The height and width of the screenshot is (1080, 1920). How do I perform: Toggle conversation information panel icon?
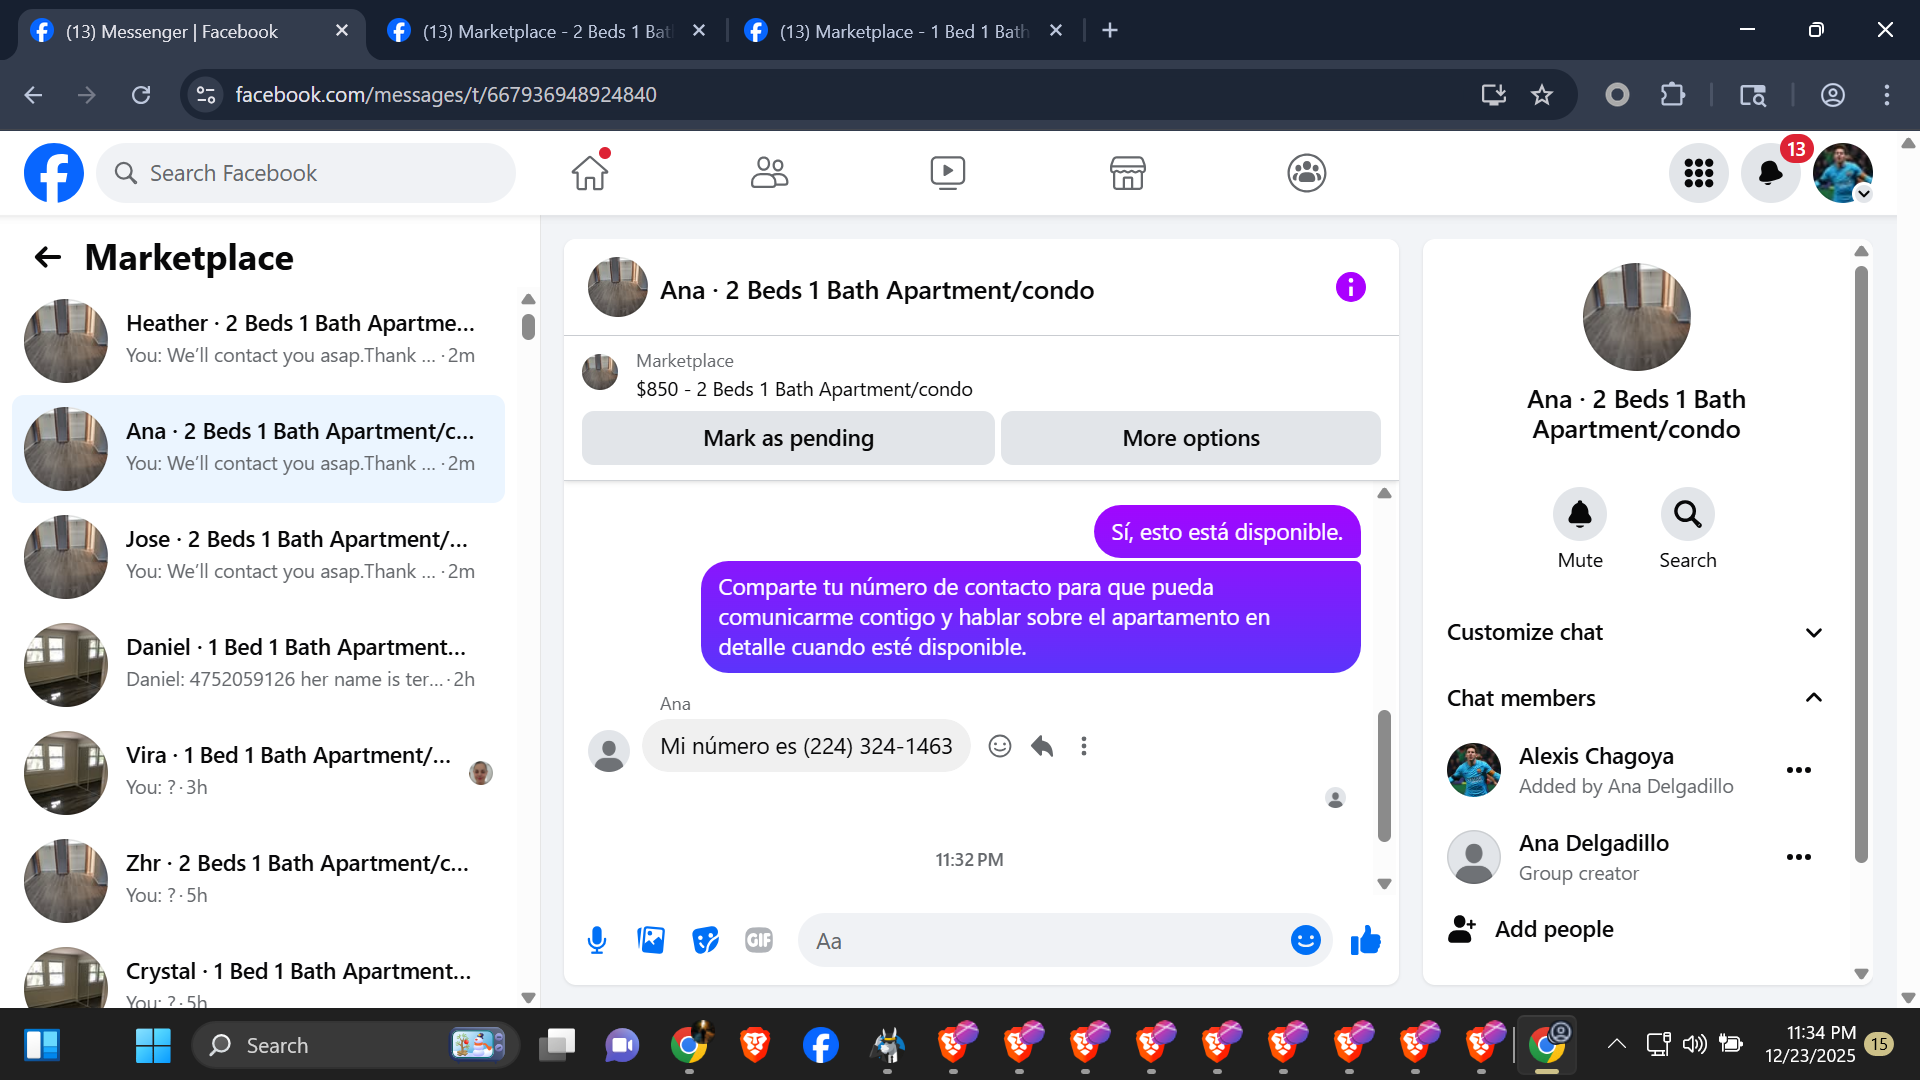1350,288
